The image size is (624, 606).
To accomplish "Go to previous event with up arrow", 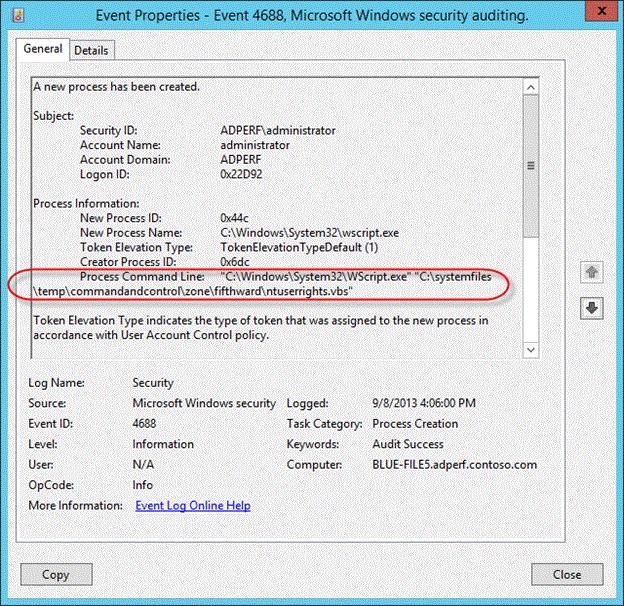I will click(591, 272).
